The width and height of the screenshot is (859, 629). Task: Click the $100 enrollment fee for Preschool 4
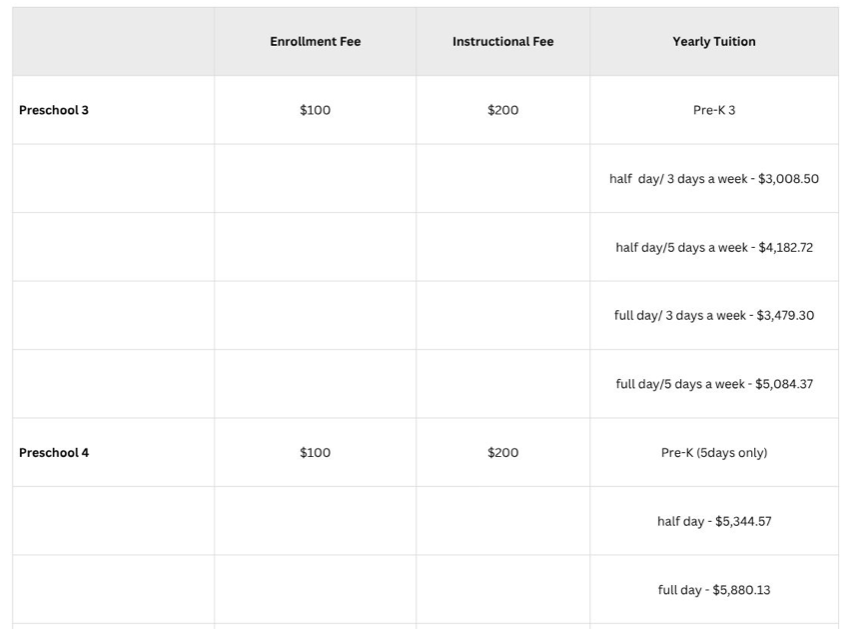click(315, 453)
